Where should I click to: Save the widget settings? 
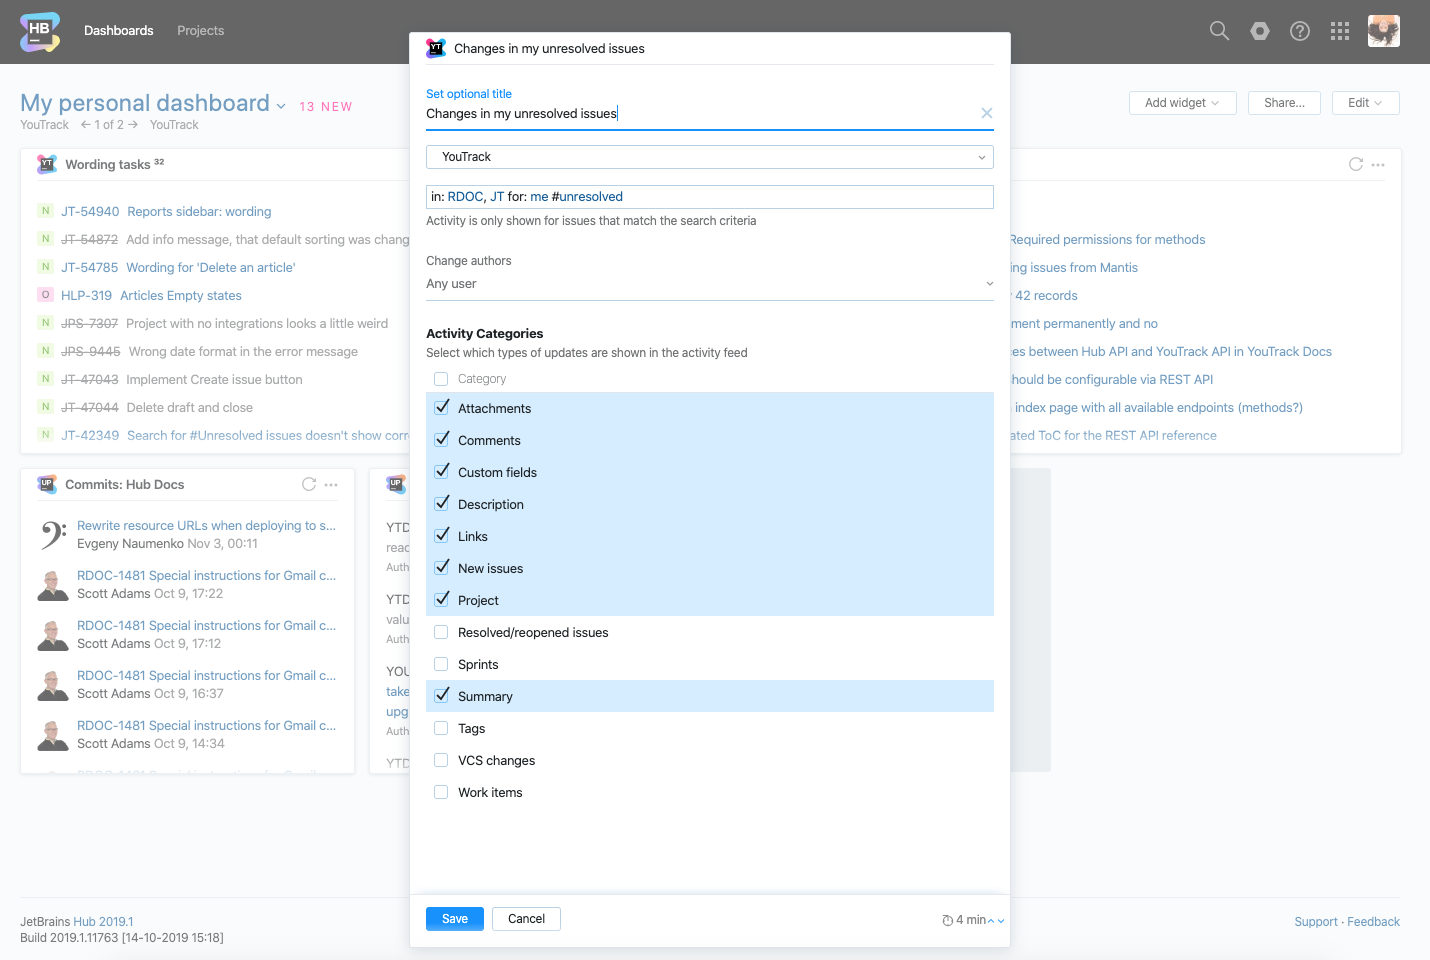(455, 919)
